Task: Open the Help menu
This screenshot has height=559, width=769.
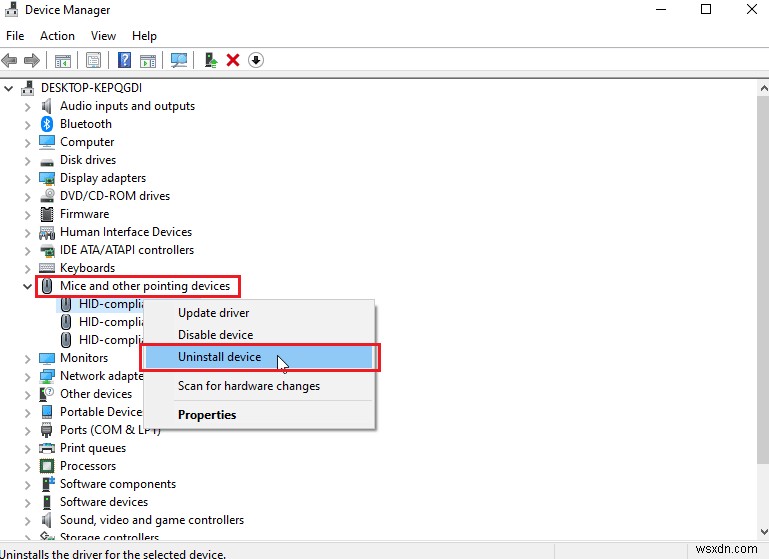Action: pyautogui.click(x=144, y=36)
